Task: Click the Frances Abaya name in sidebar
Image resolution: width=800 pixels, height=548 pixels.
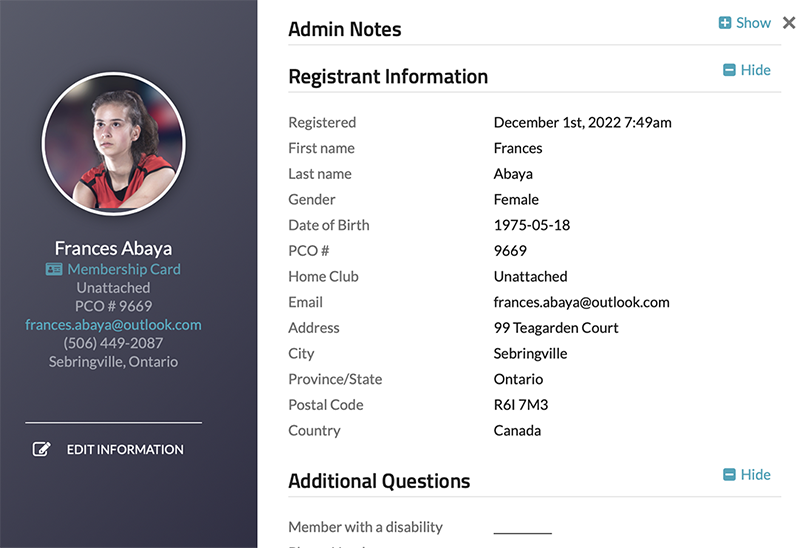Action: click(113, 248)
